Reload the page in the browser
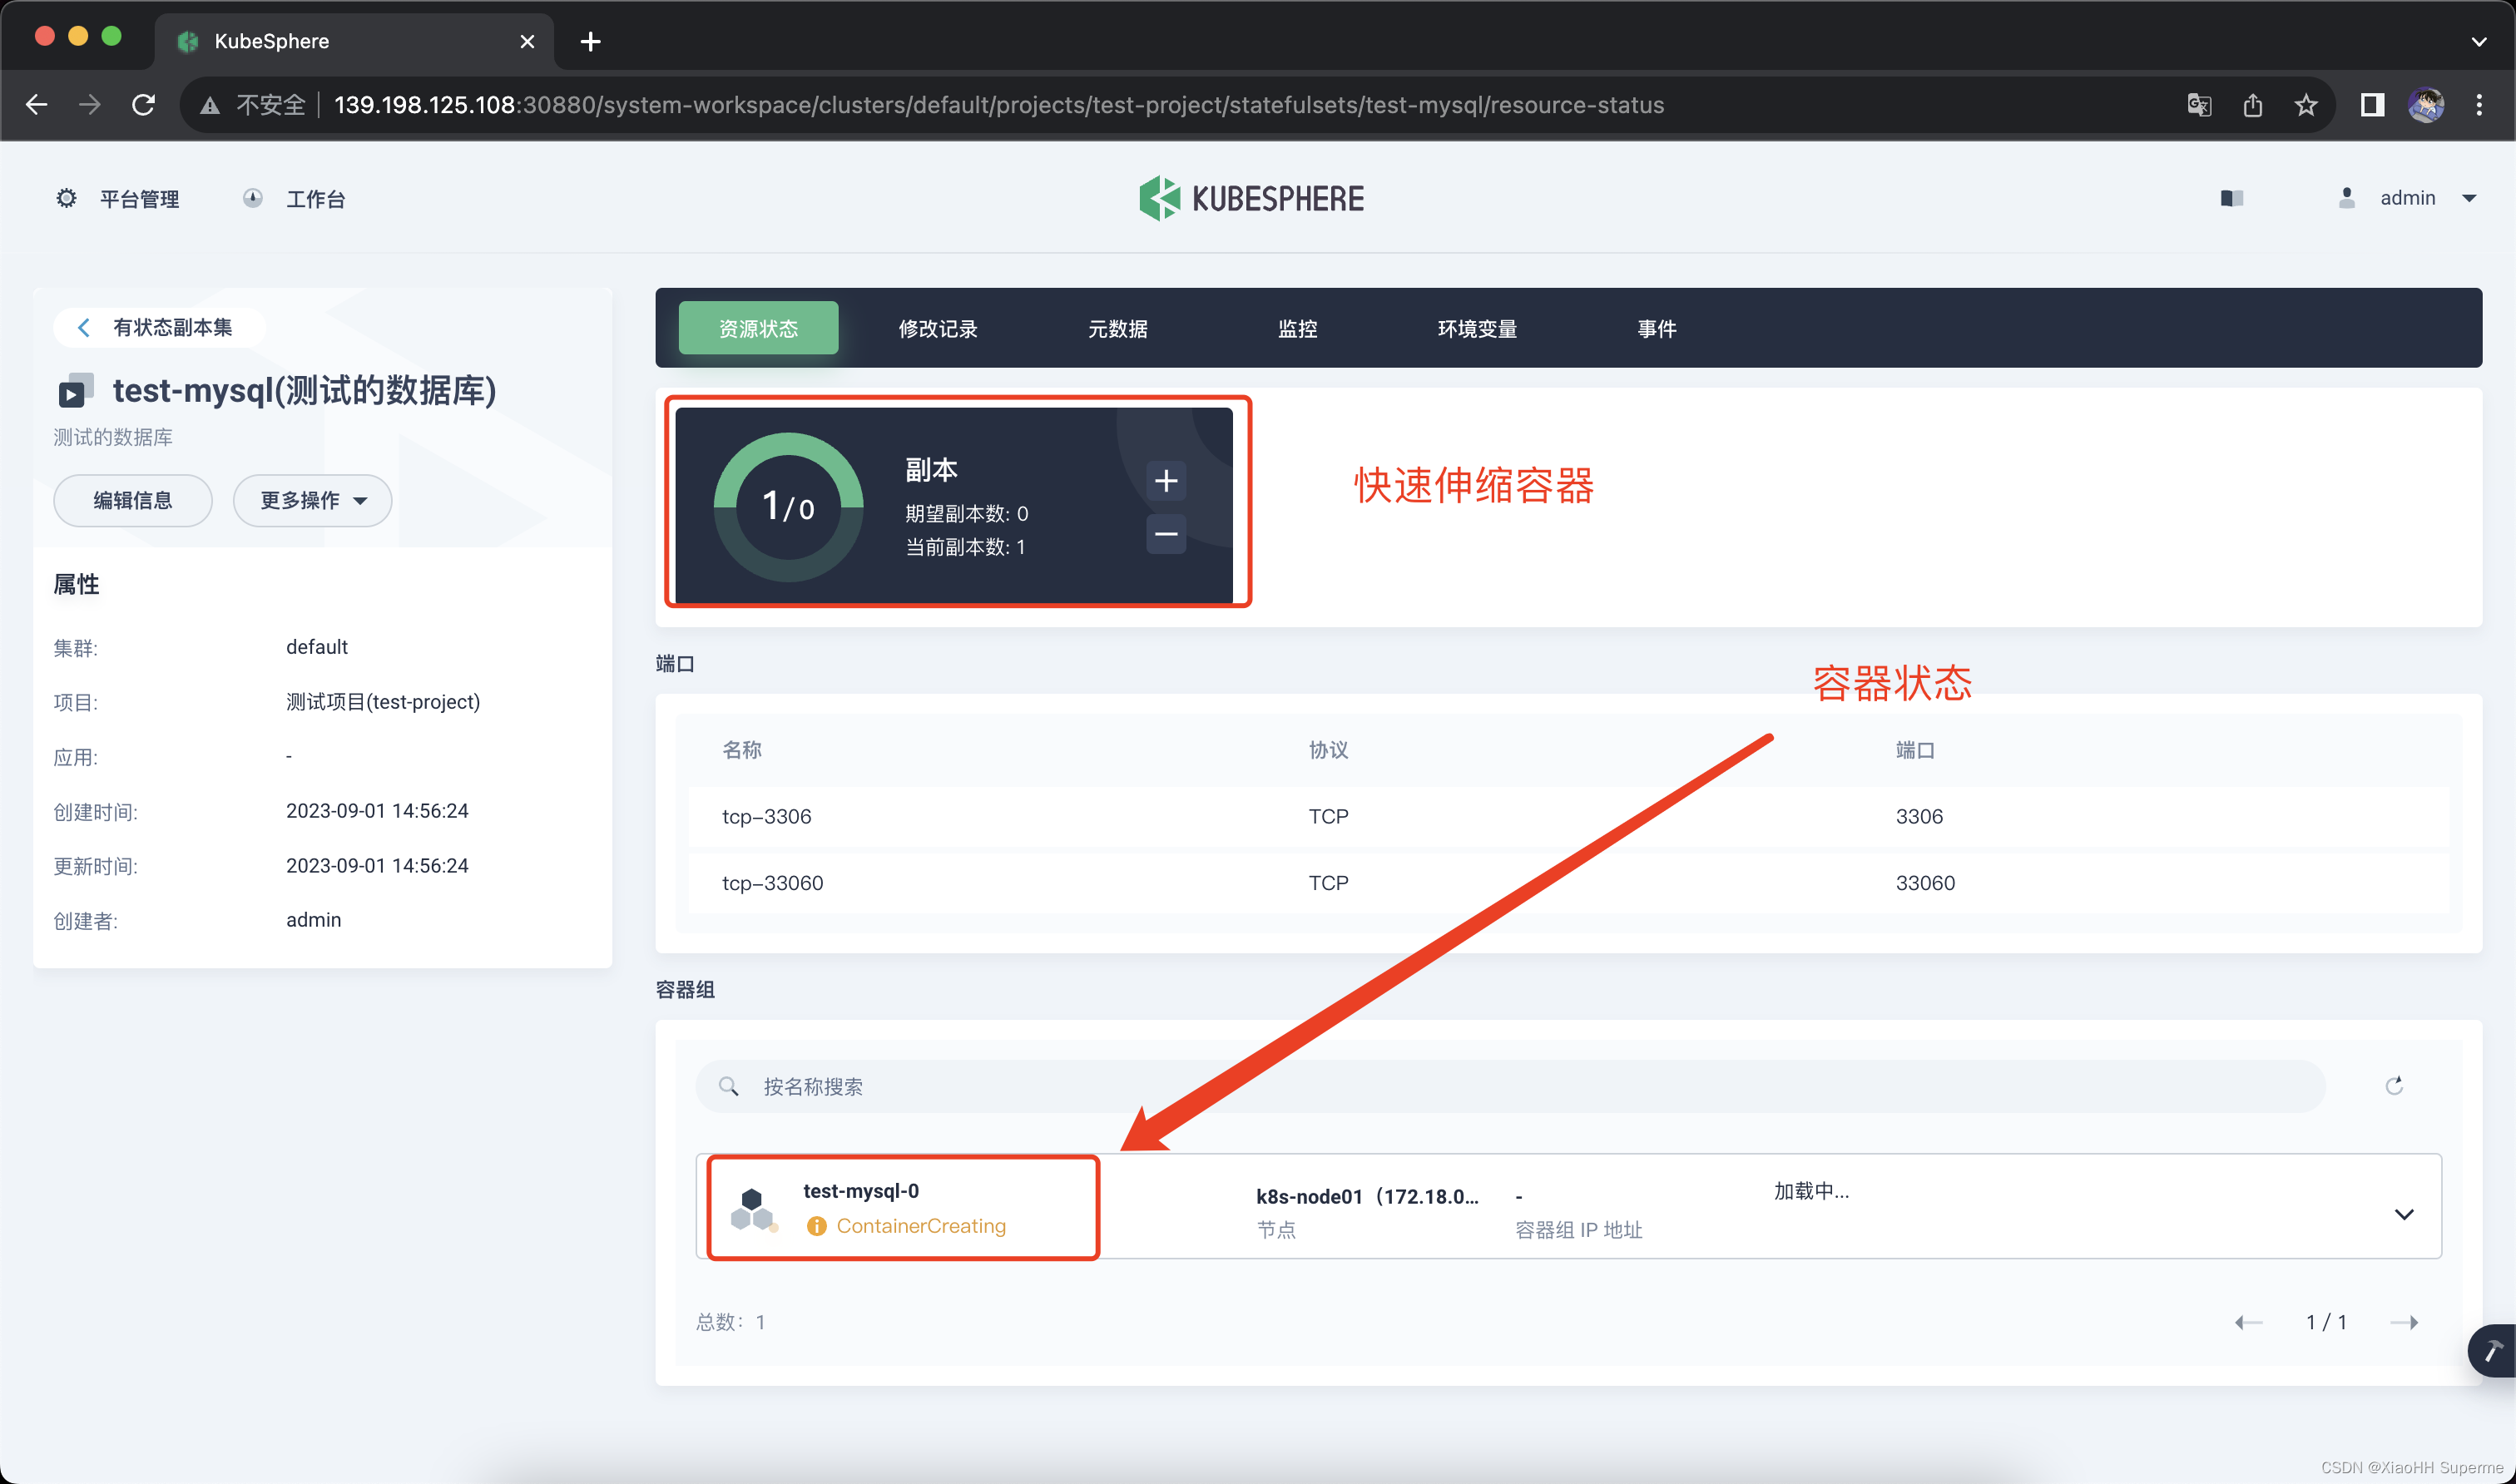2516x1484 pixels. [x=143, y=105]
